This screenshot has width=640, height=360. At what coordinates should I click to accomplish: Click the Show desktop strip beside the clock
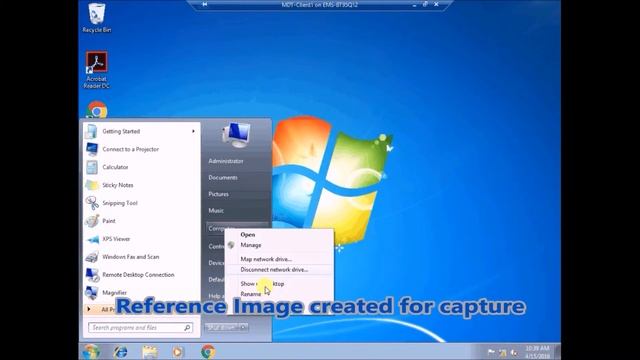[558, 351]
